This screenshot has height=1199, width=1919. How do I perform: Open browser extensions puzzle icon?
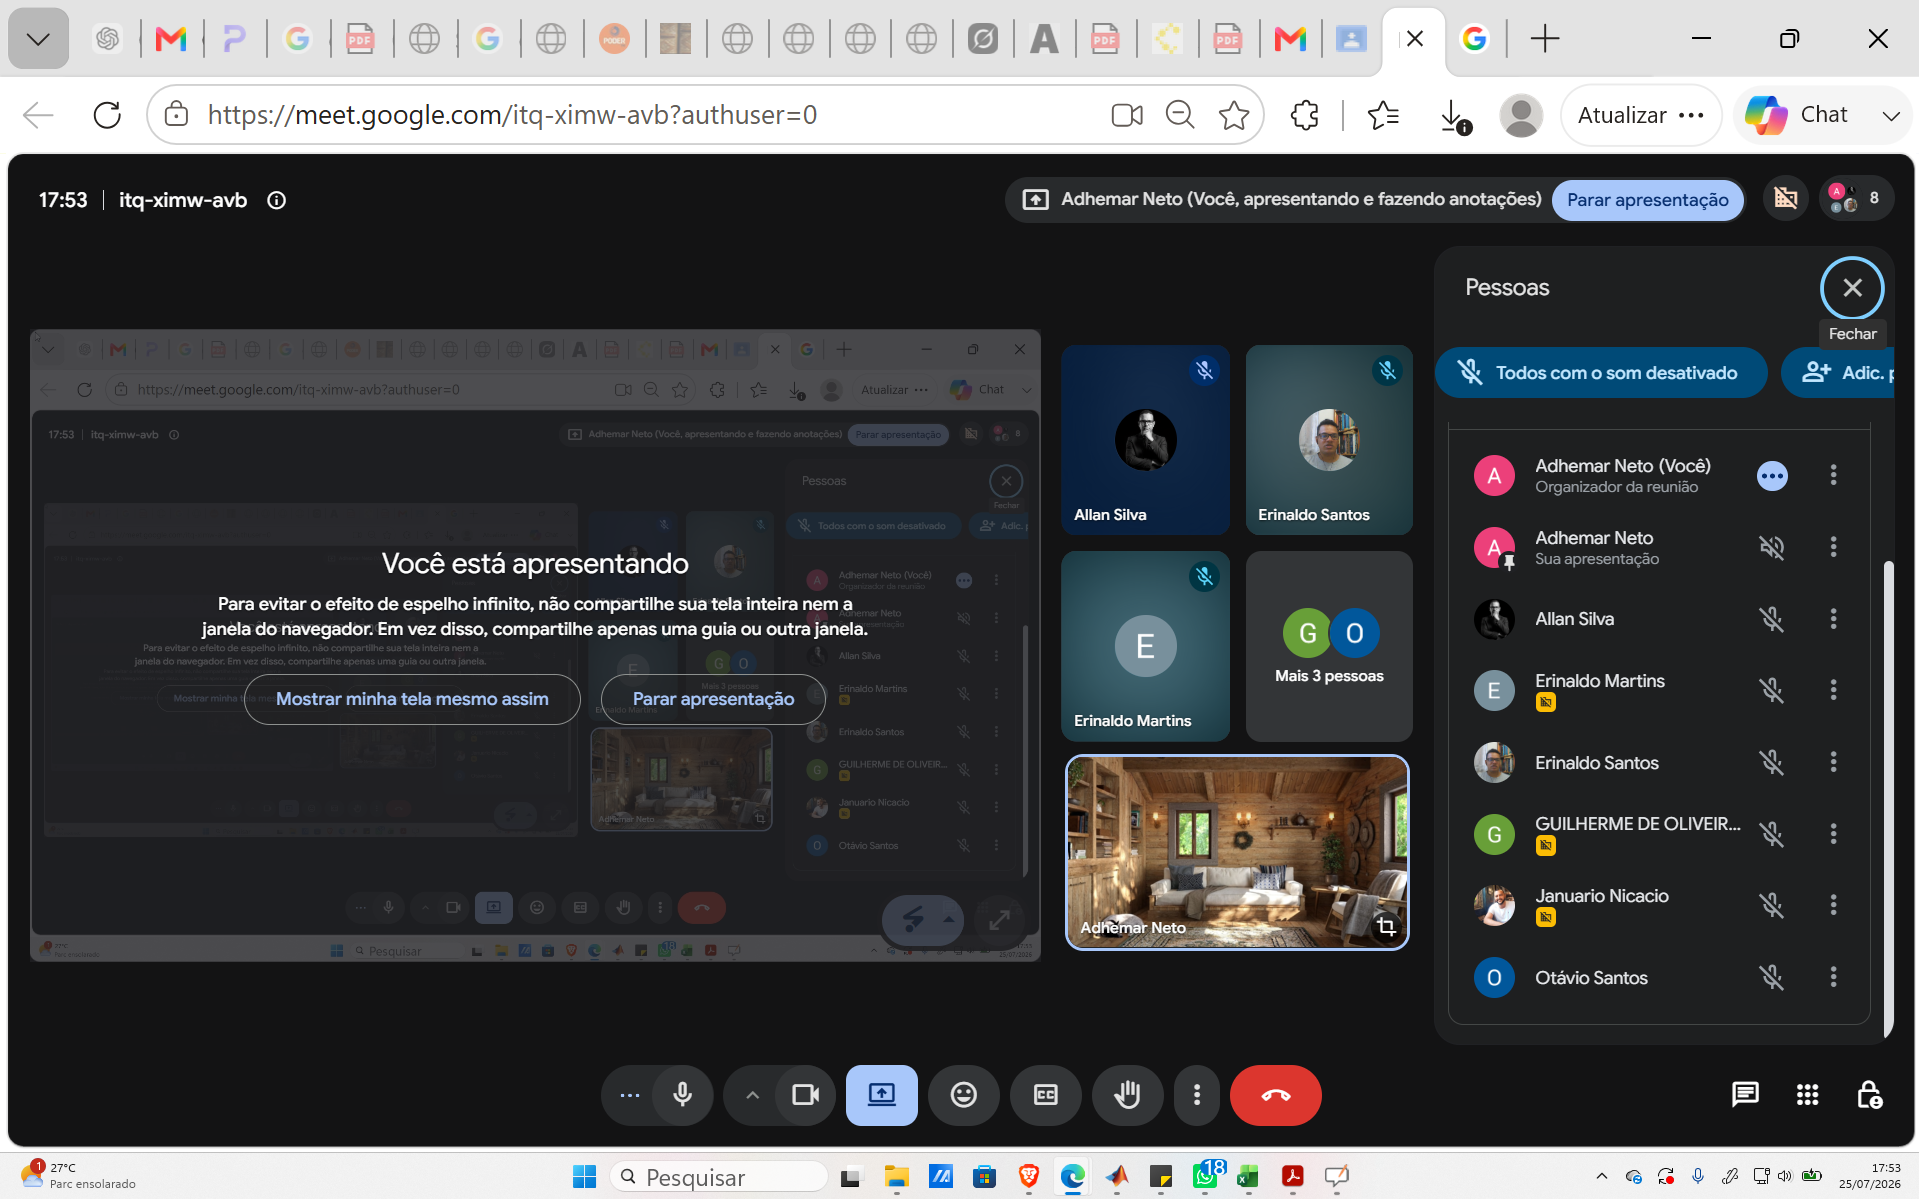coord(1304,115)
